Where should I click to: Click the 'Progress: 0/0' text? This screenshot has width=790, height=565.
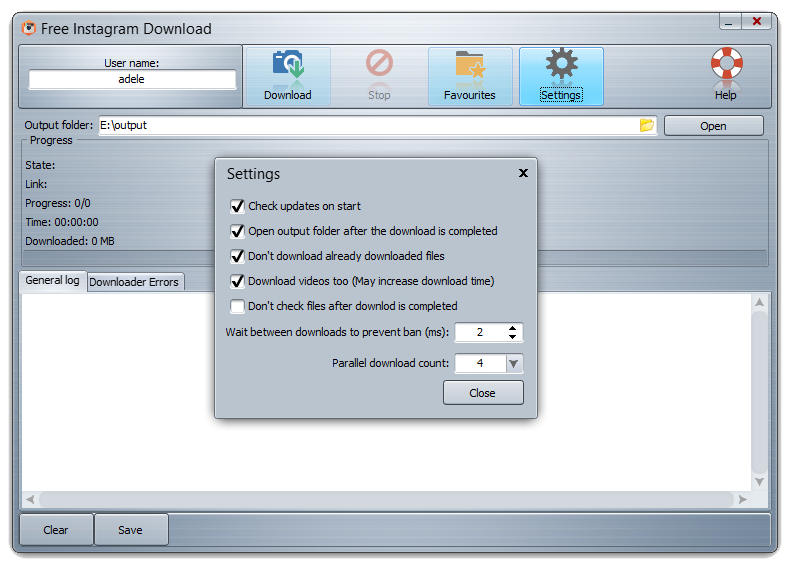coord(58,203)
